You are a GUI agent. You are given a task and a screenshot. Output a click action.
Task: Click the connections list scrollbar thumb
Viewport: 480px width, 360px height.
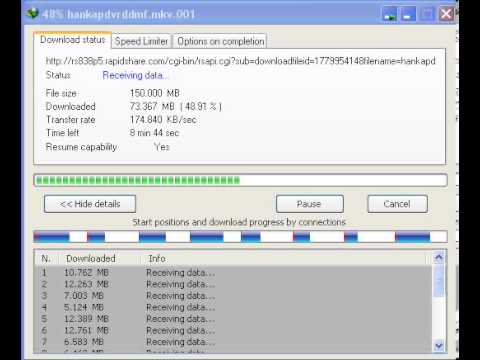pos(439,280)
